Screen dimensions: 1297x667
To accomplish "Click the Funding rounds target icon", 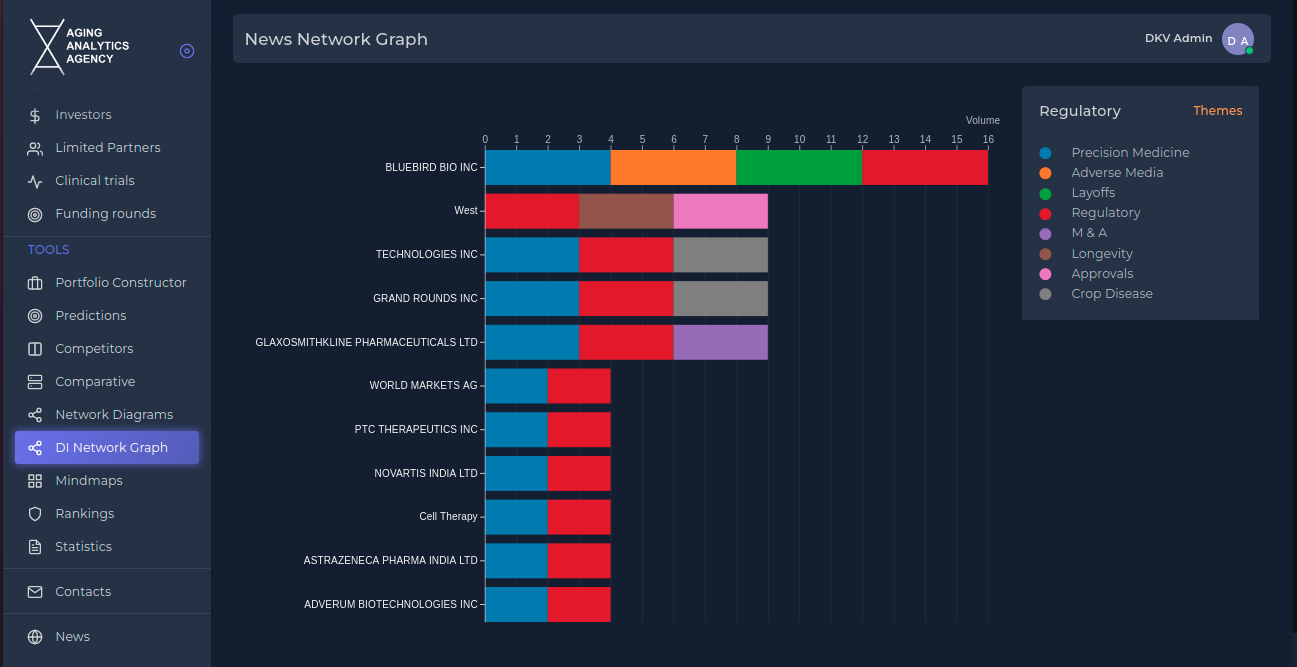I will 35,214.
